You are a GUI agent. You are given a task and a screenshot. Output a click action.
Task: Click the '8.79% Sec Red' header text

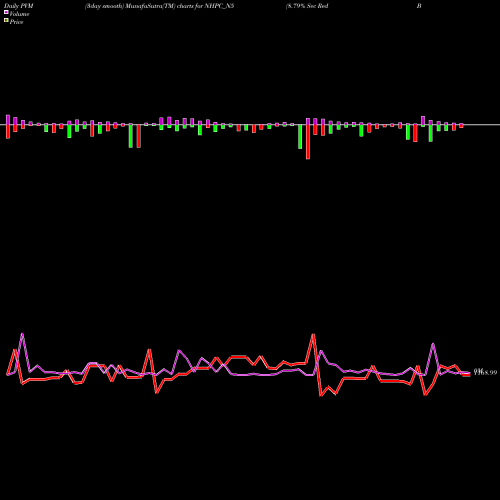coord(307,6)
